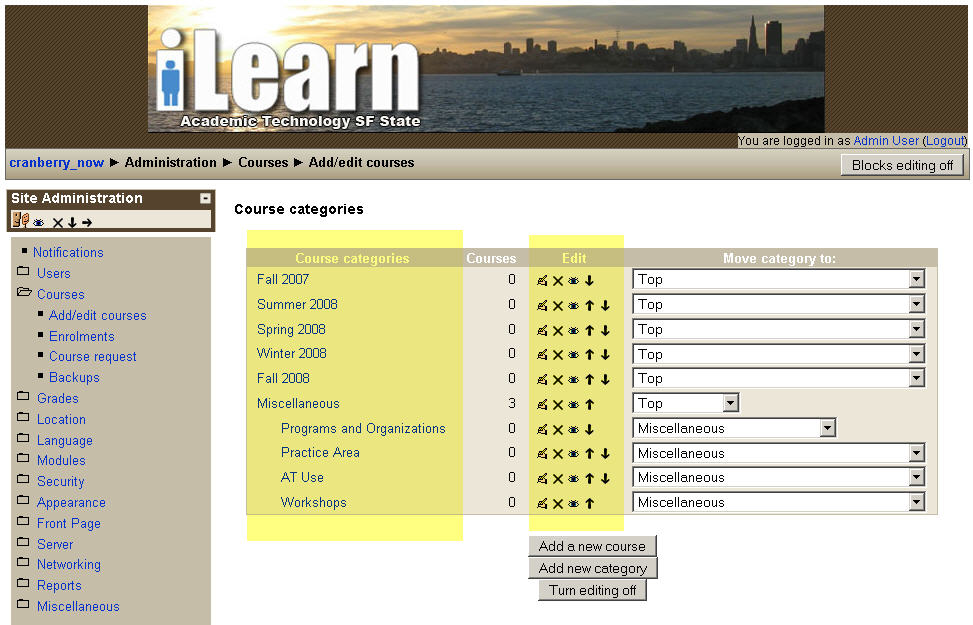Delete the Winter 2008 category

558,354
